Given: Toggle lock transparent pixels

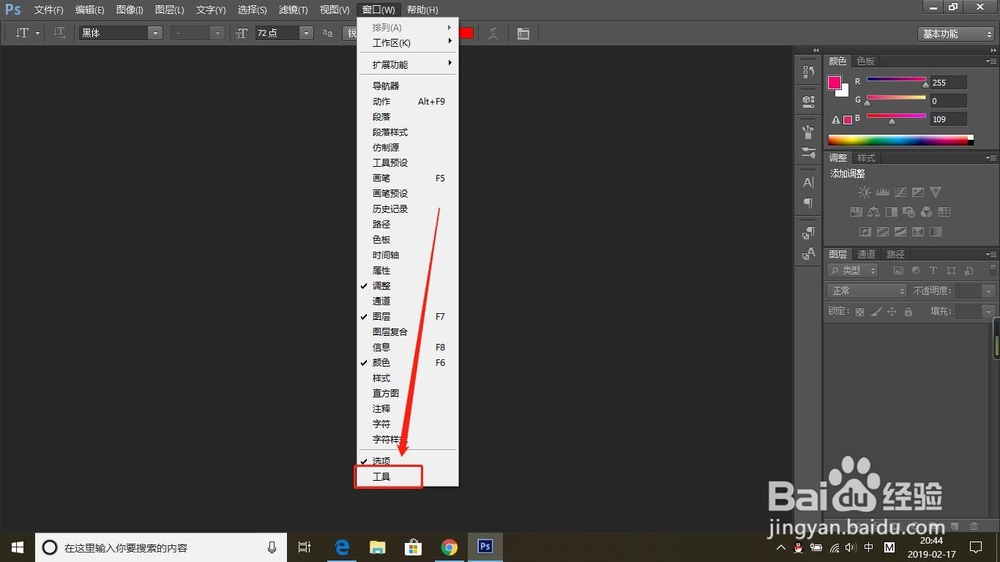Looking at the screenshot, I should pos(860,311).
